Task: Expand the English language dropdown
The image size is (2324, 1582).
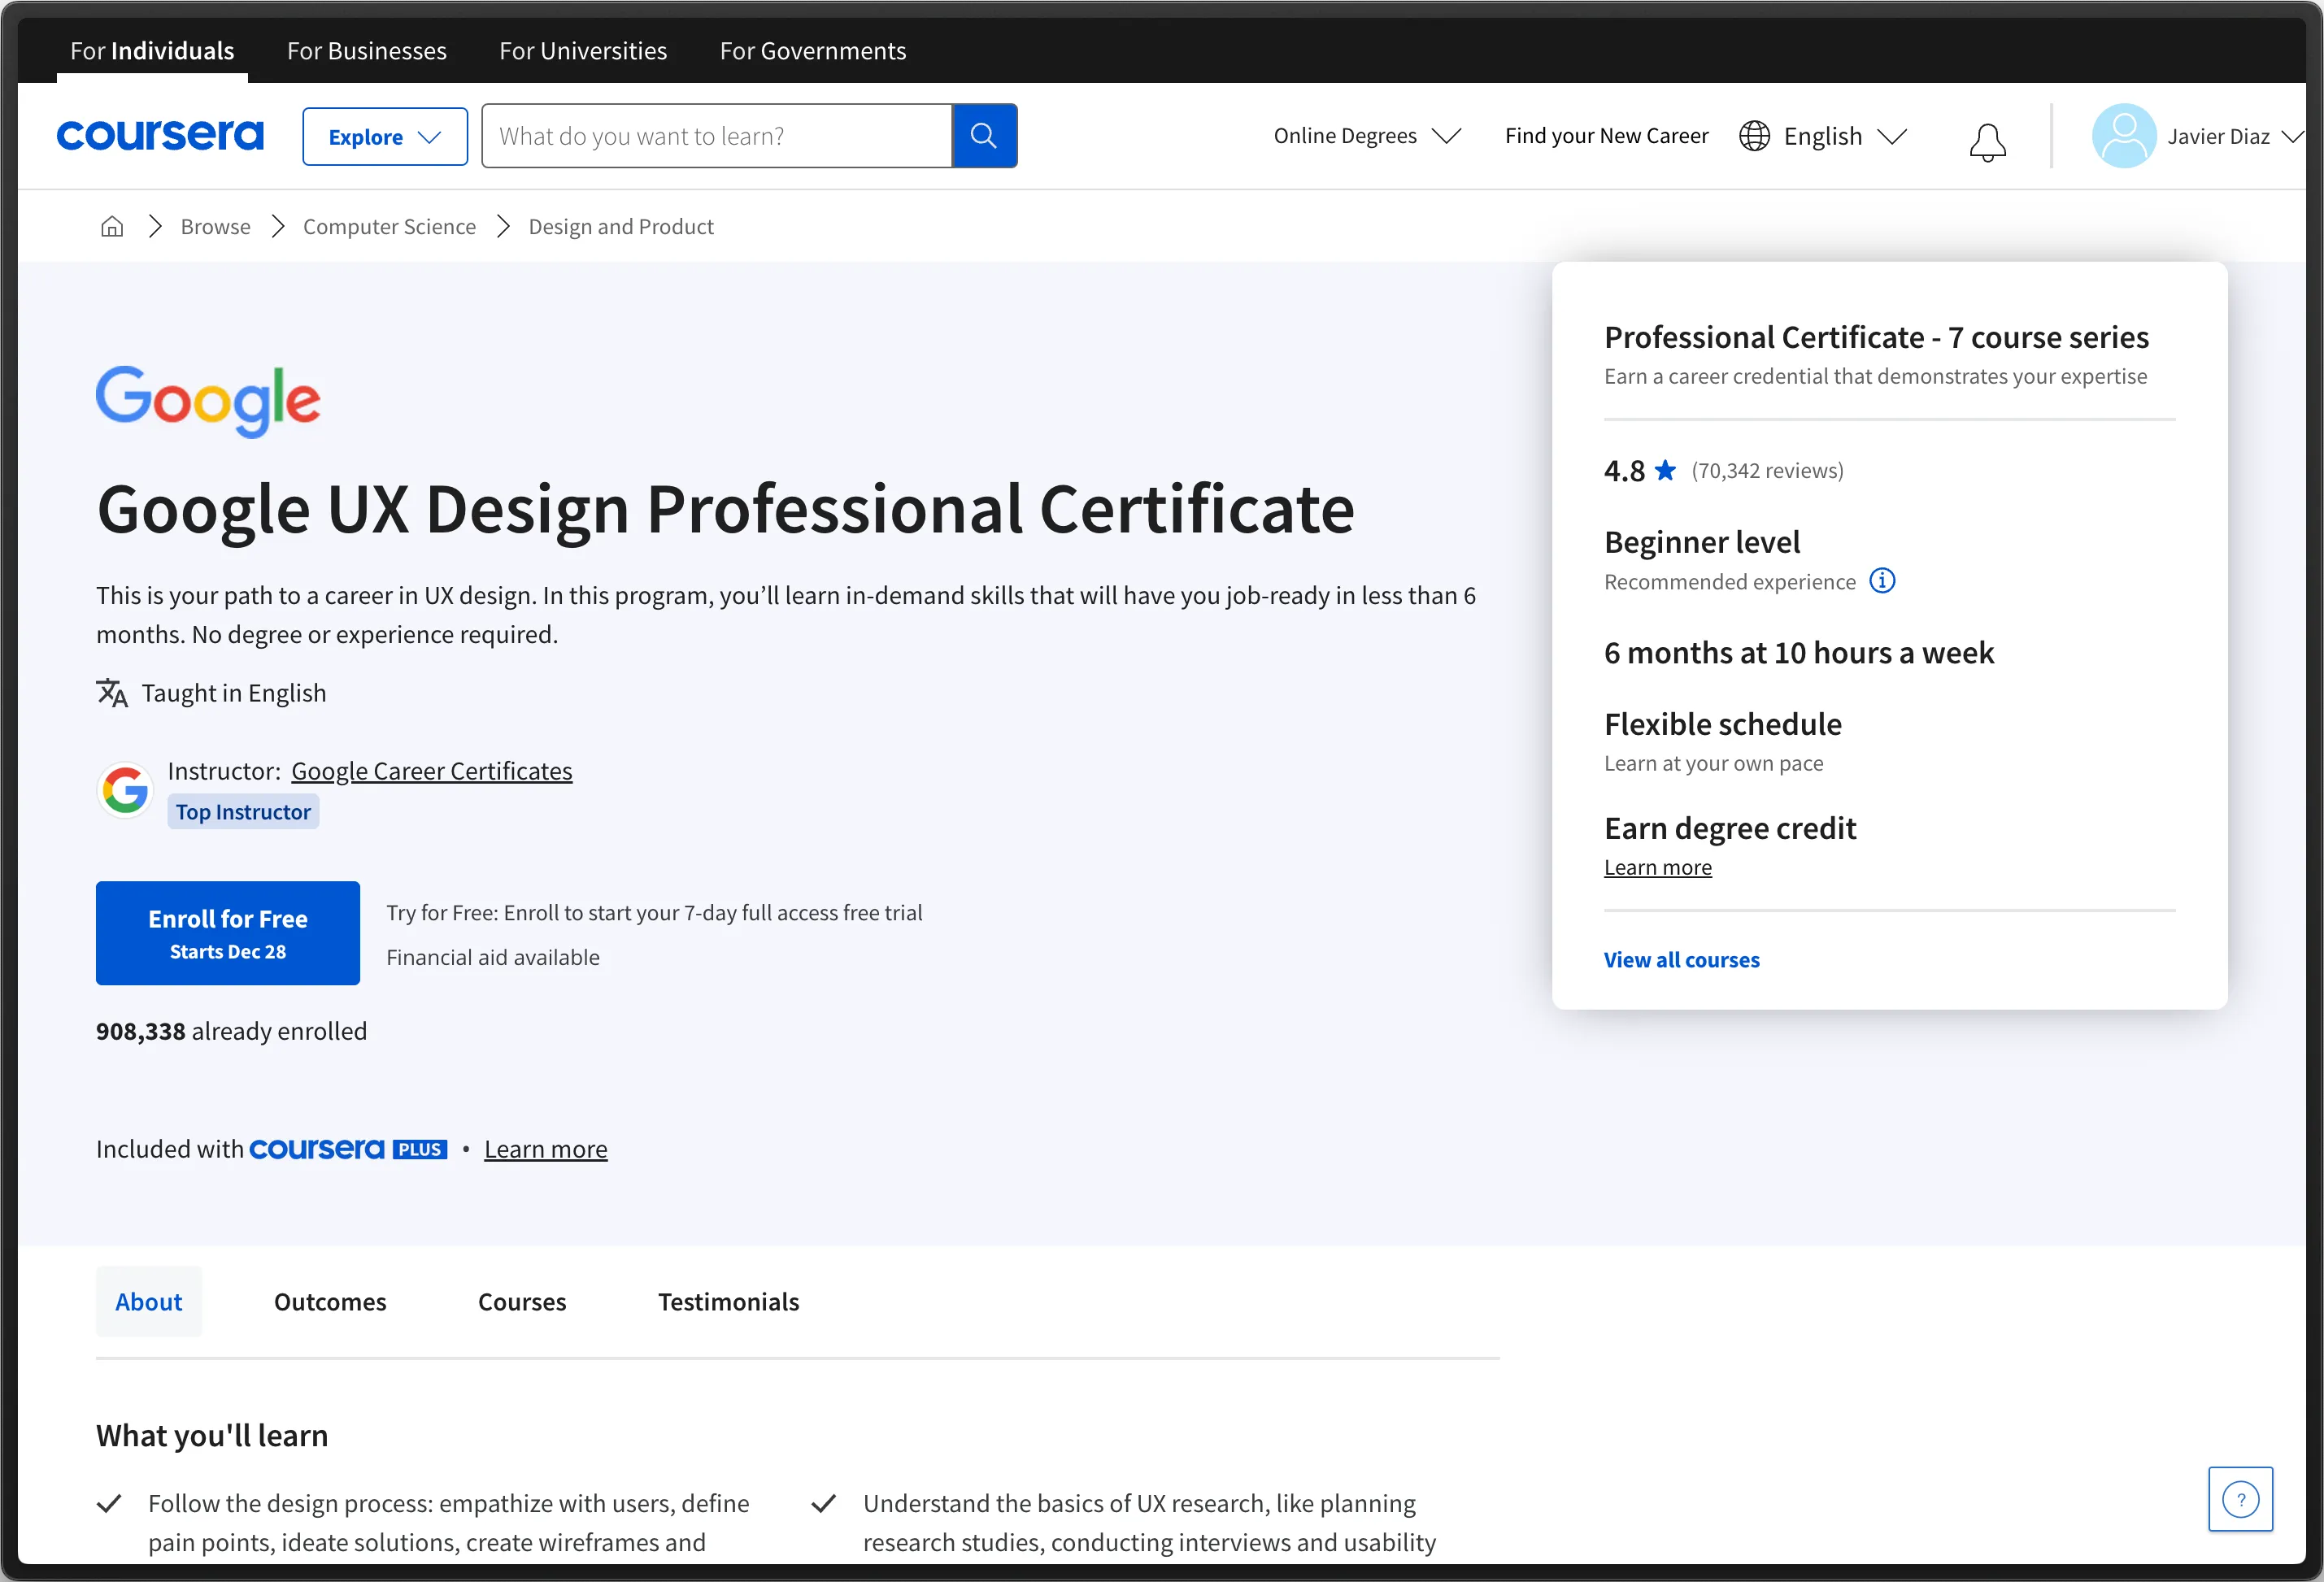Action: coord(1894,136)
